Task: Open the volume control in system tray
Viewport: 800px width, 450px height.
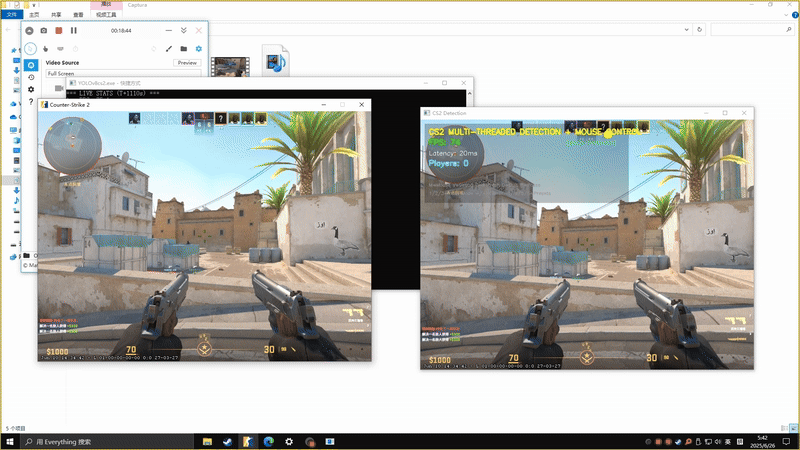Action: coord(717,442)
